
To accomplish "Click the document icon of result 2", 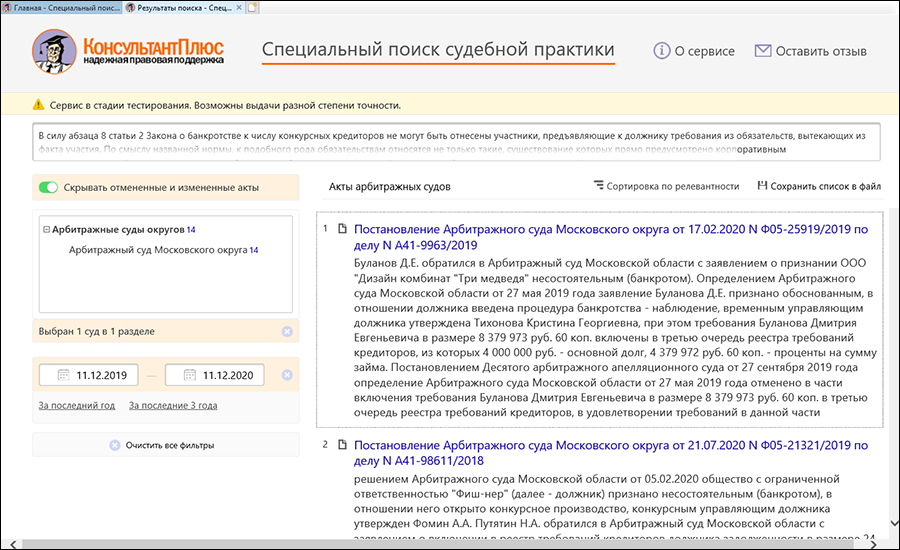I will [342, 445].
